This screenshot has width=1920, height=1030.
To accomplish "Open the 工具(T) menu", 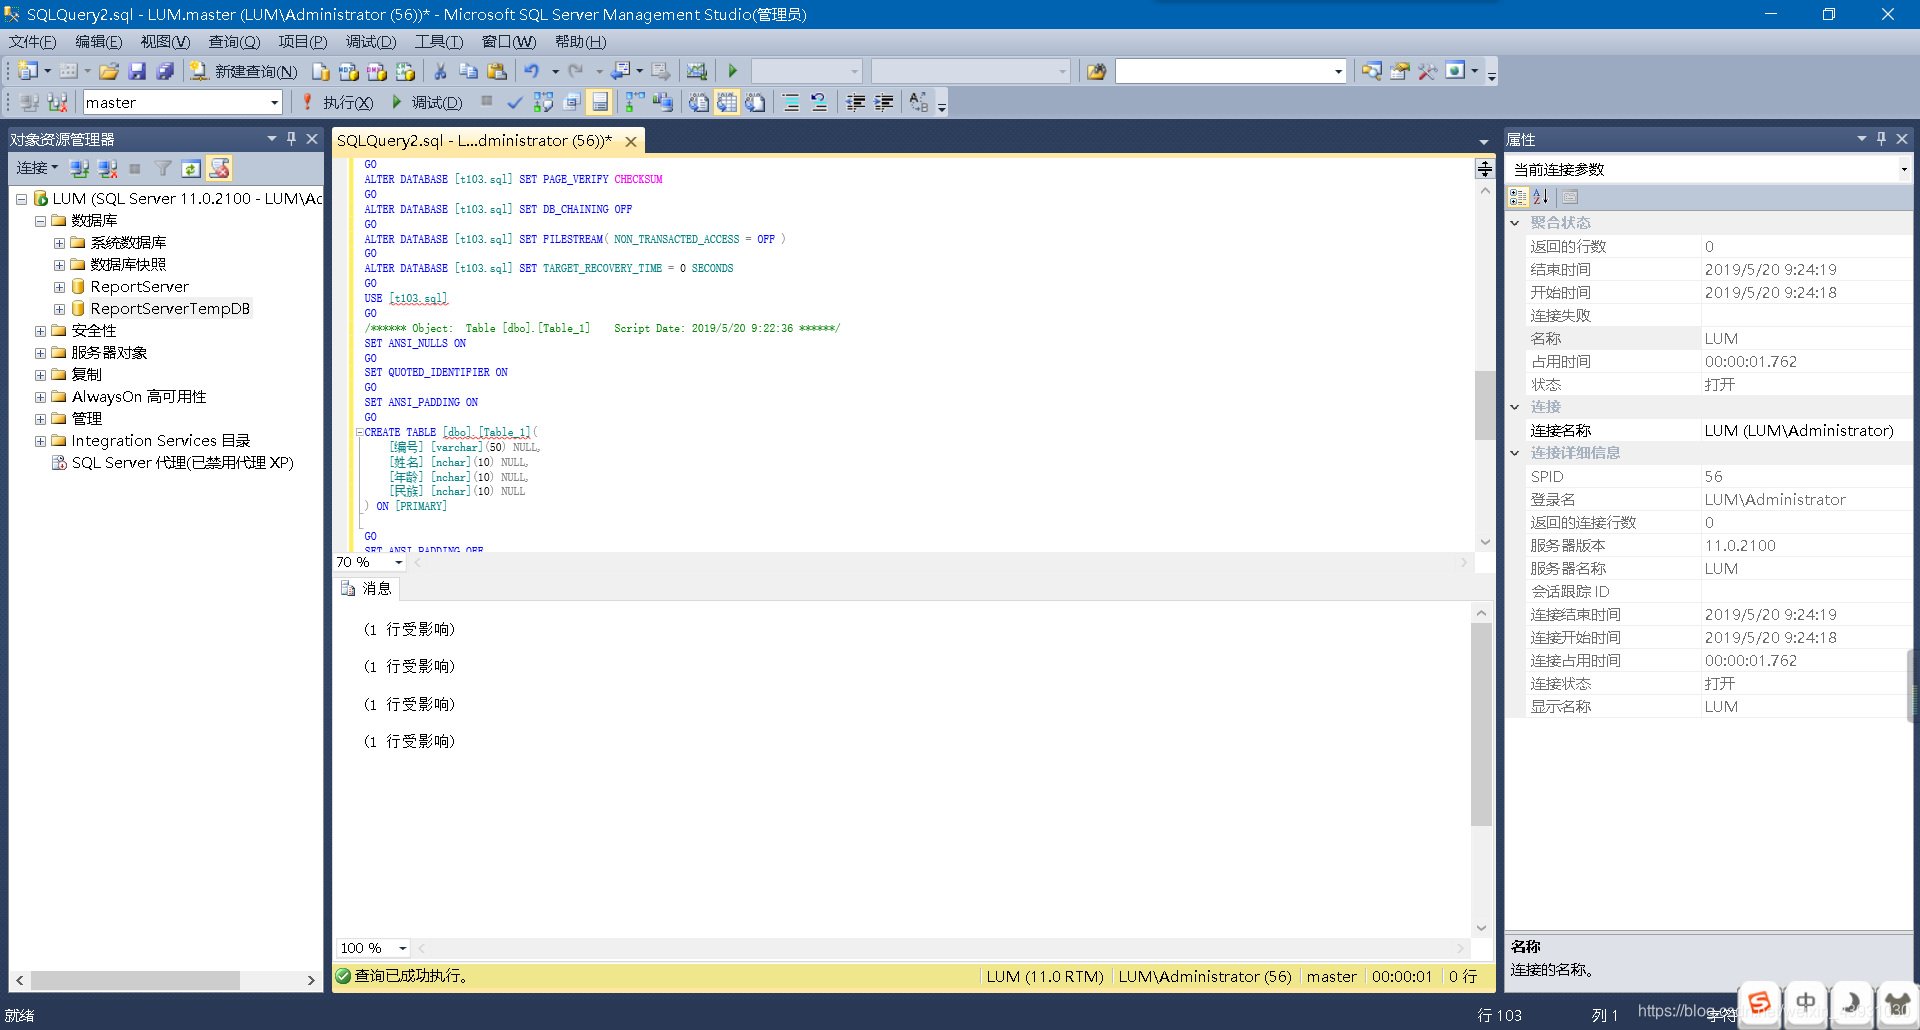I will (x=439, y=41).
